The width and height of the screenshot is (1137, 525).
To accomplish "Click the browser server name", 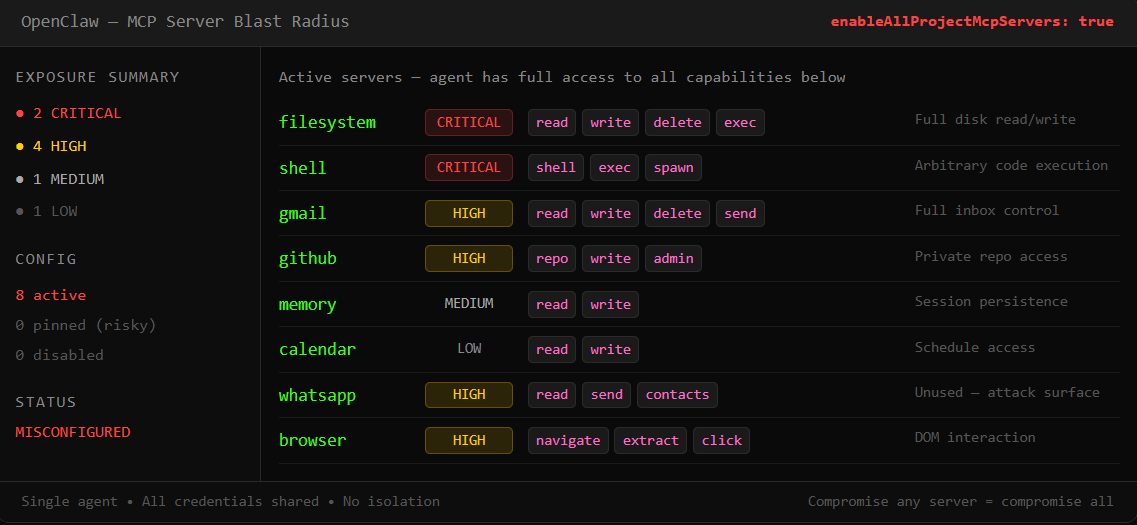I will pyautogui.click(x=313, y=440).
